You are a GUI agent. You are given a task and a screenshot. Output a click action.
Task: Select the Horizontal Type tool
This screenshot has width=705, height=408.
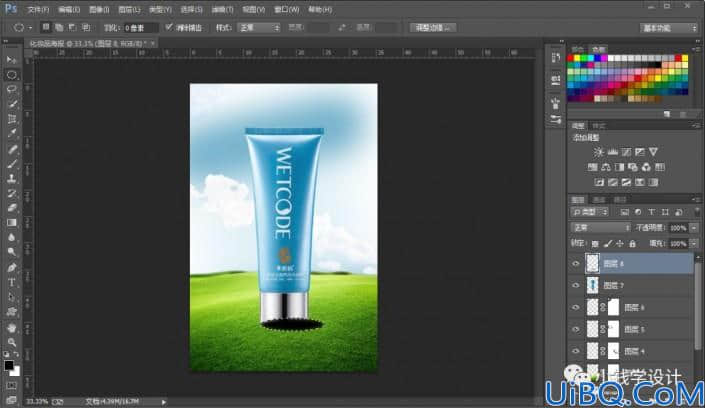click(x=12, y=282)
